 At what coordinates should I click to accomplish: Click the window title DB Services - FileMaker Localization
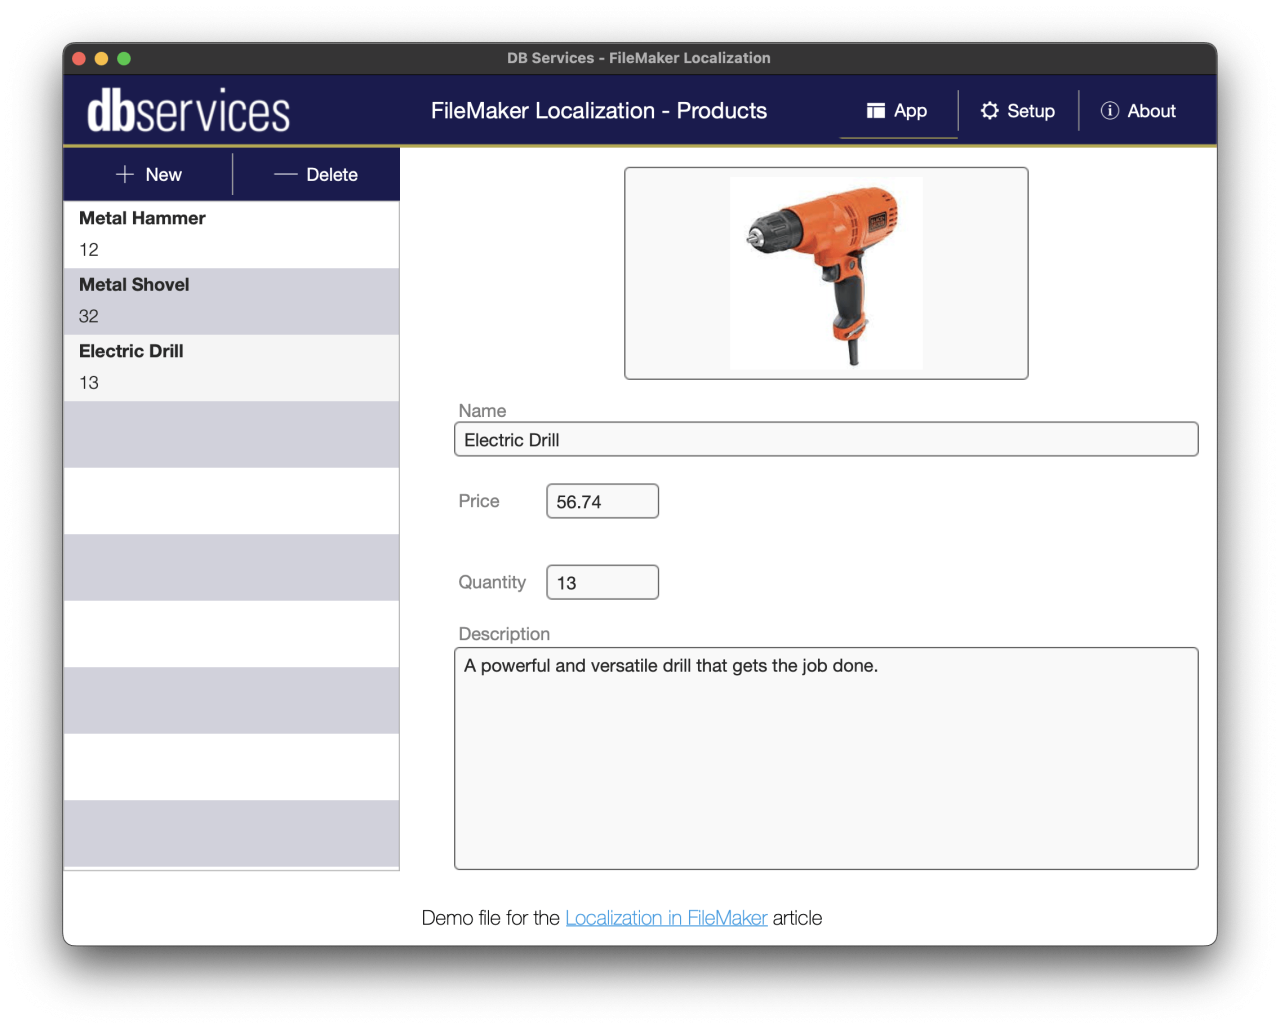pos(639,58)
